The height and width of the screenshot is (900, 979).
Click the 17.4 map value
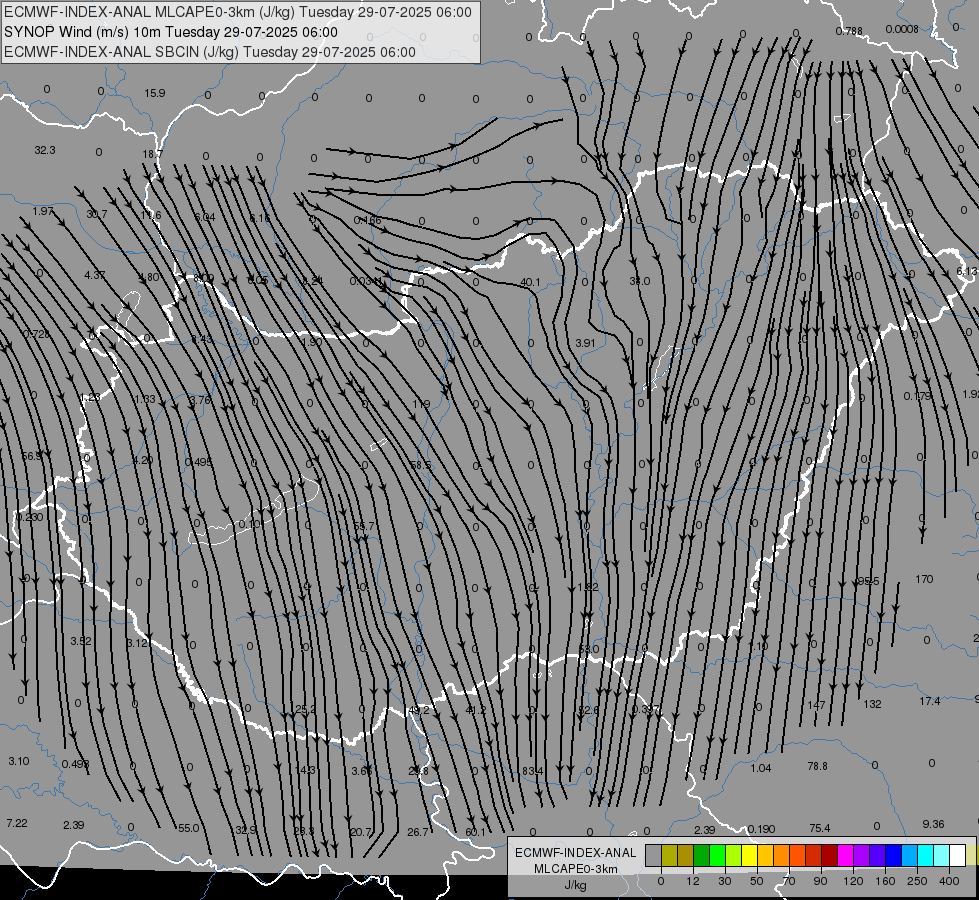[930, 701]
